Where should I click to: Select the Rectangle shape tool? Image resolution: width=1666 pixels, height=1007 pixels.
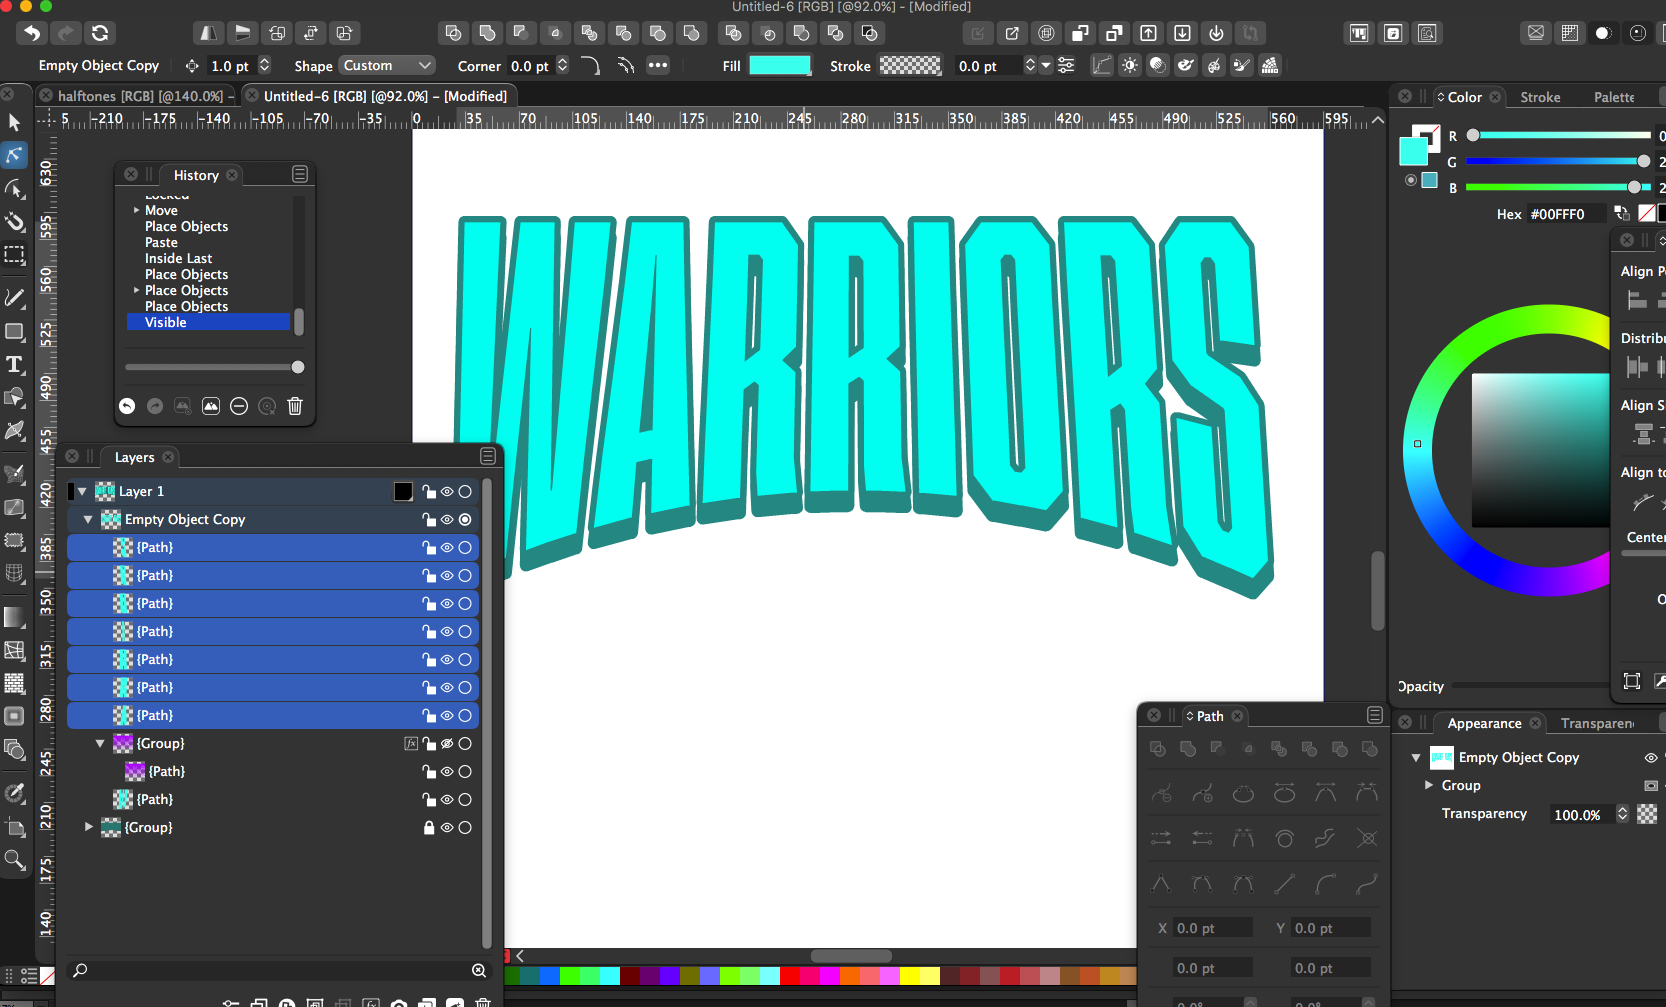click(x=14, y=331)
